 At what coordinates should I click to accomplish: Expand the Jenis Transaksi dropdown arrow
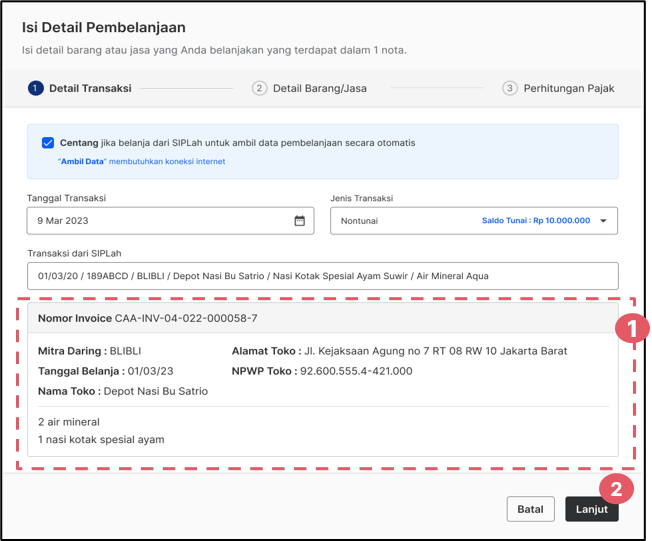603,221
